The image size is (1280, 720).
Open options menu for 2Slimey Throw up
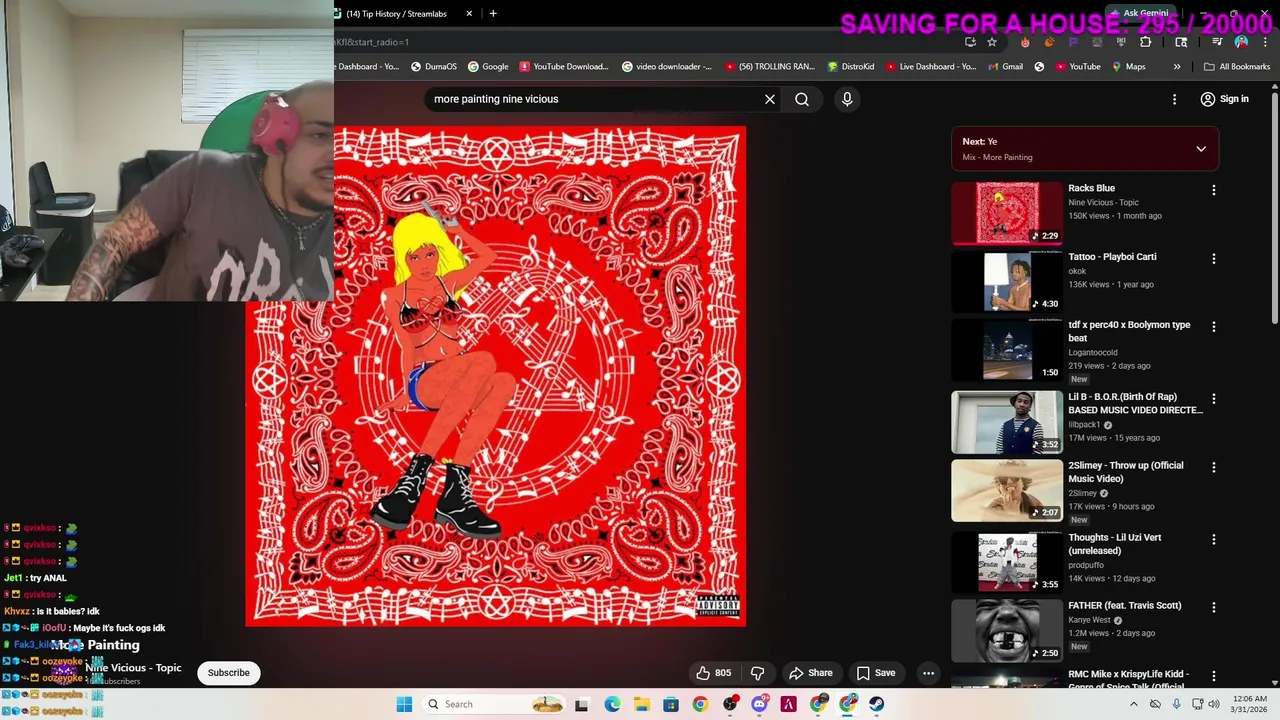click(x=1214, y=467)
